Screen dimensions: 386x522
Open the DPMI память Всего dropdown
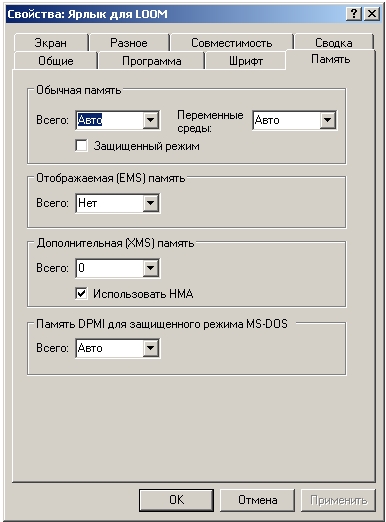tap(151, 348)
